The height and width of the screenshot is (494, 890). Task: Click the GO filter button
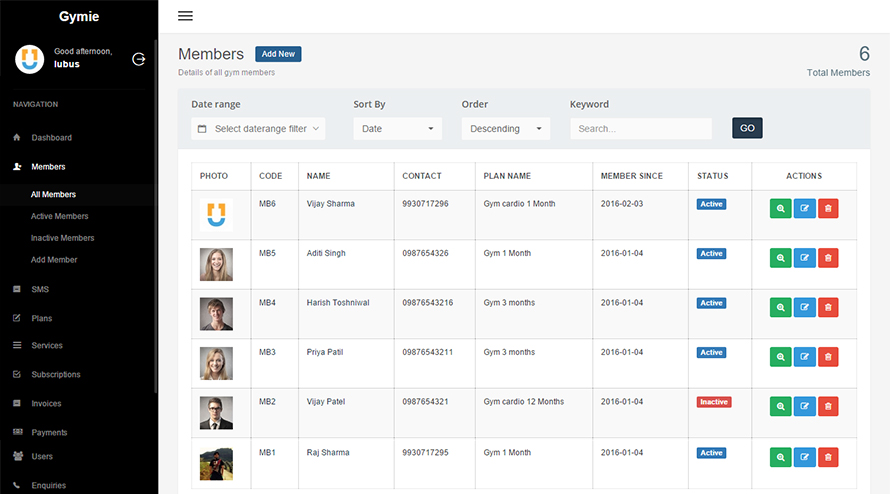pyautogui.click(x=747, y=128)
